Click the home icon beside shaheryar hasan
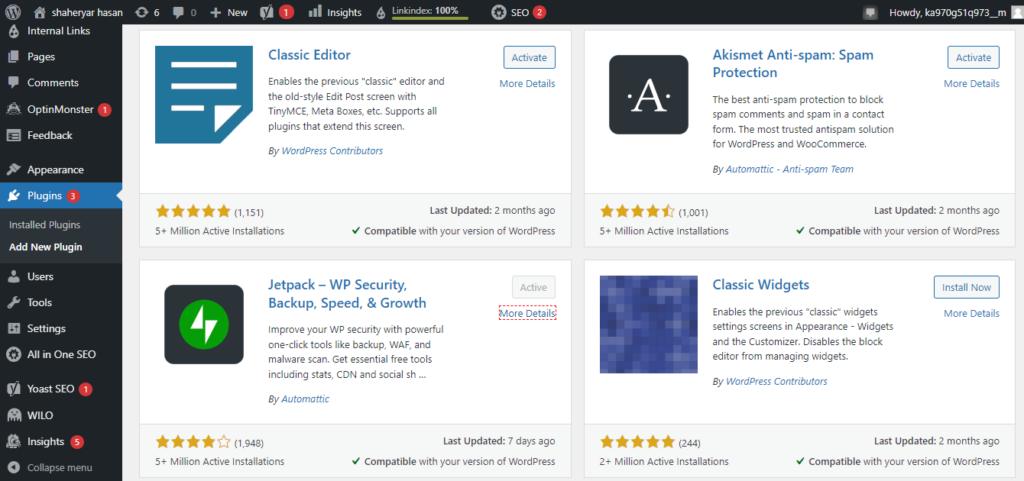This screenshot has width=1024, height=481. tap(40, 12)
